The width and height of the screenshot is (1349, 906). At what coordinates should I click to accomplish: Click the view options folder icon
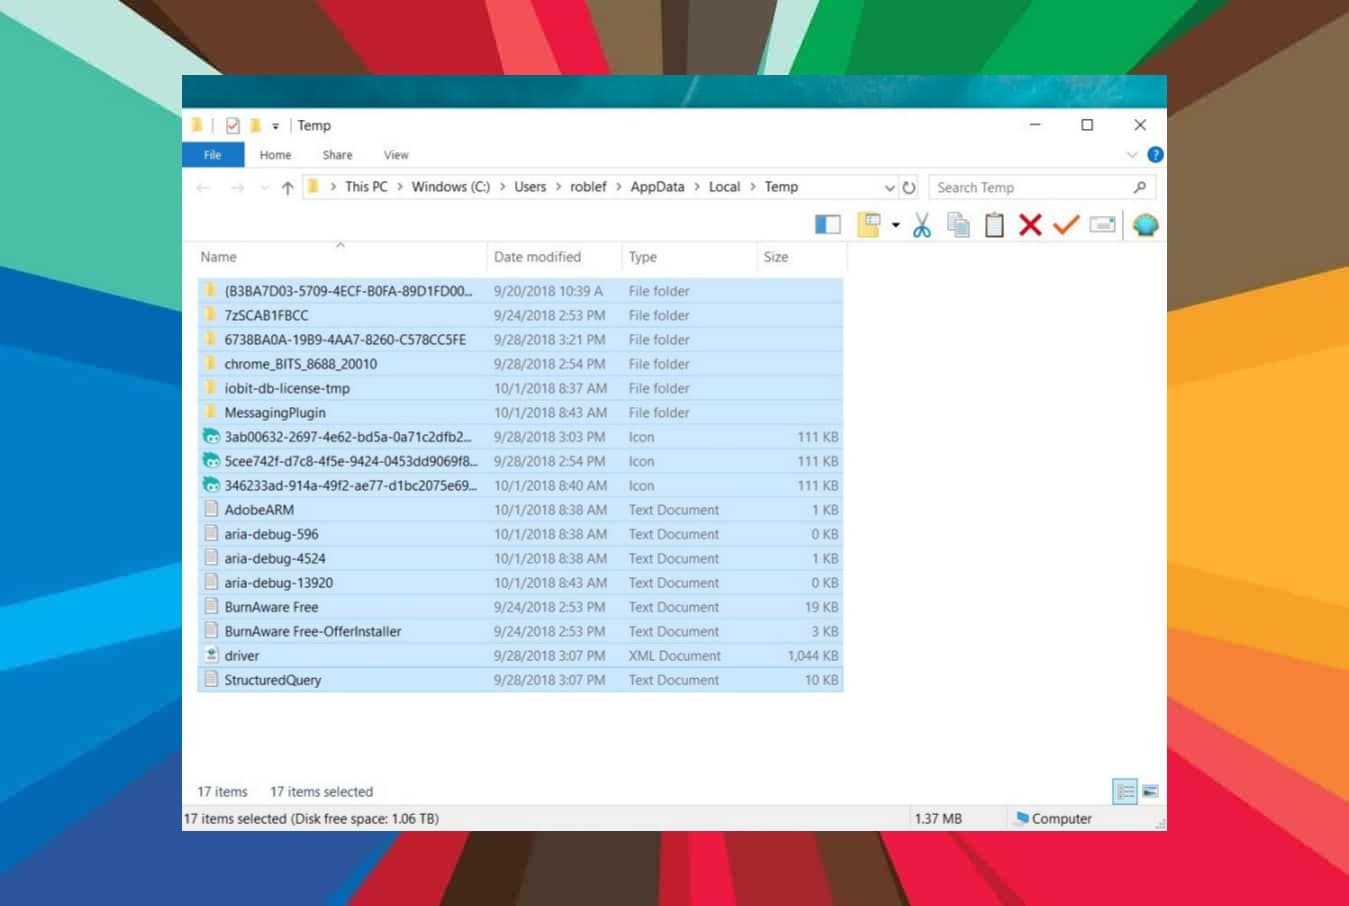point(868,225)
